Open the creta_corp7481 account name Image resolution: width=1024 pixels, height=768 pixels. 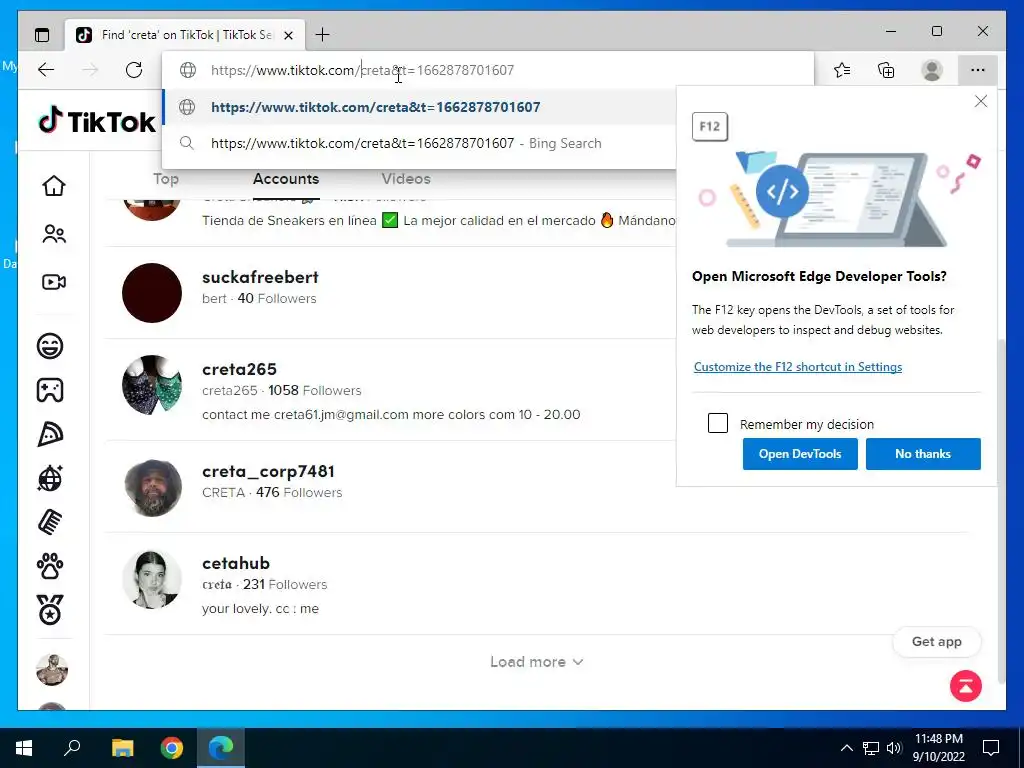coord(268,471)
